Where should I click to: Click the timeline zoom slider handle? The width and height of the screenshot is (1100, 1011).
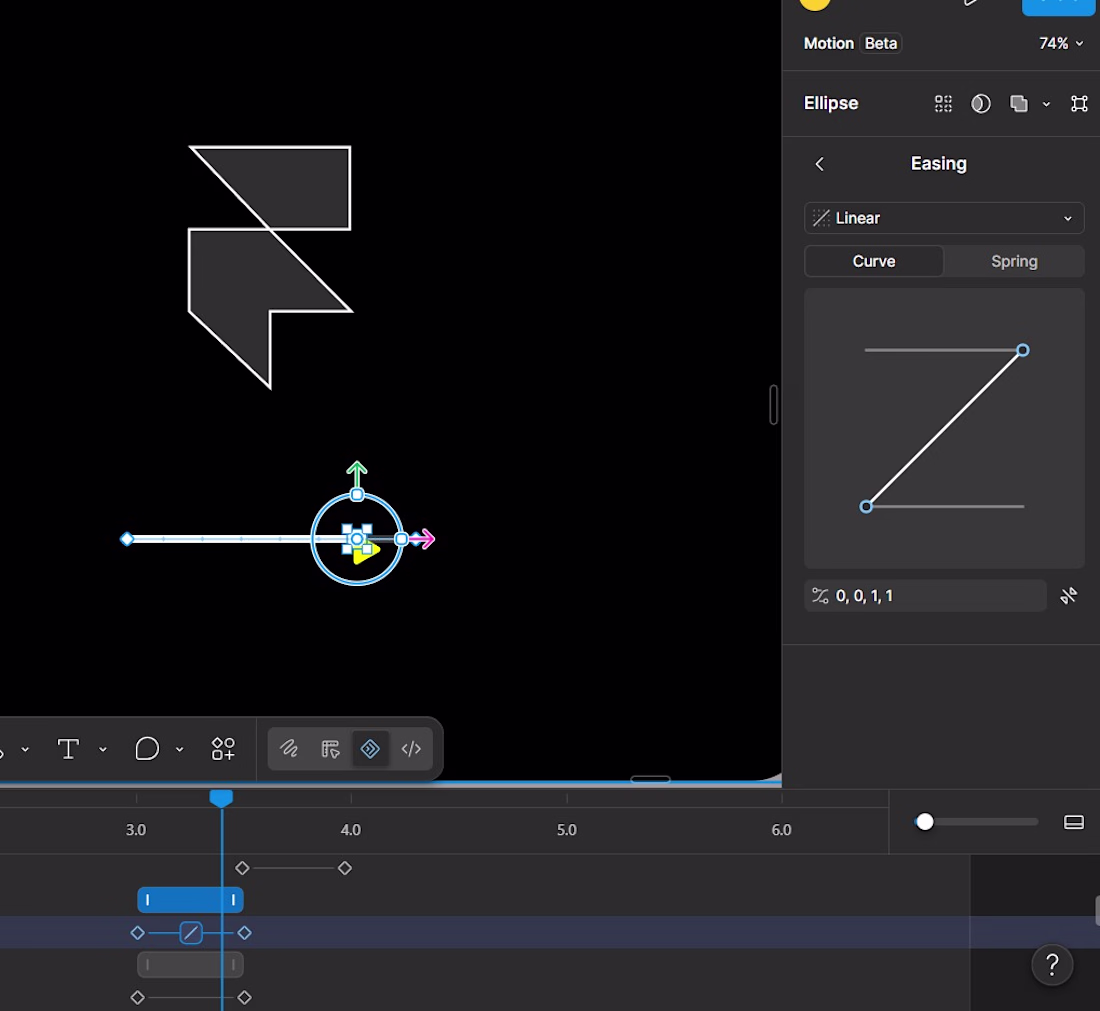925,822
